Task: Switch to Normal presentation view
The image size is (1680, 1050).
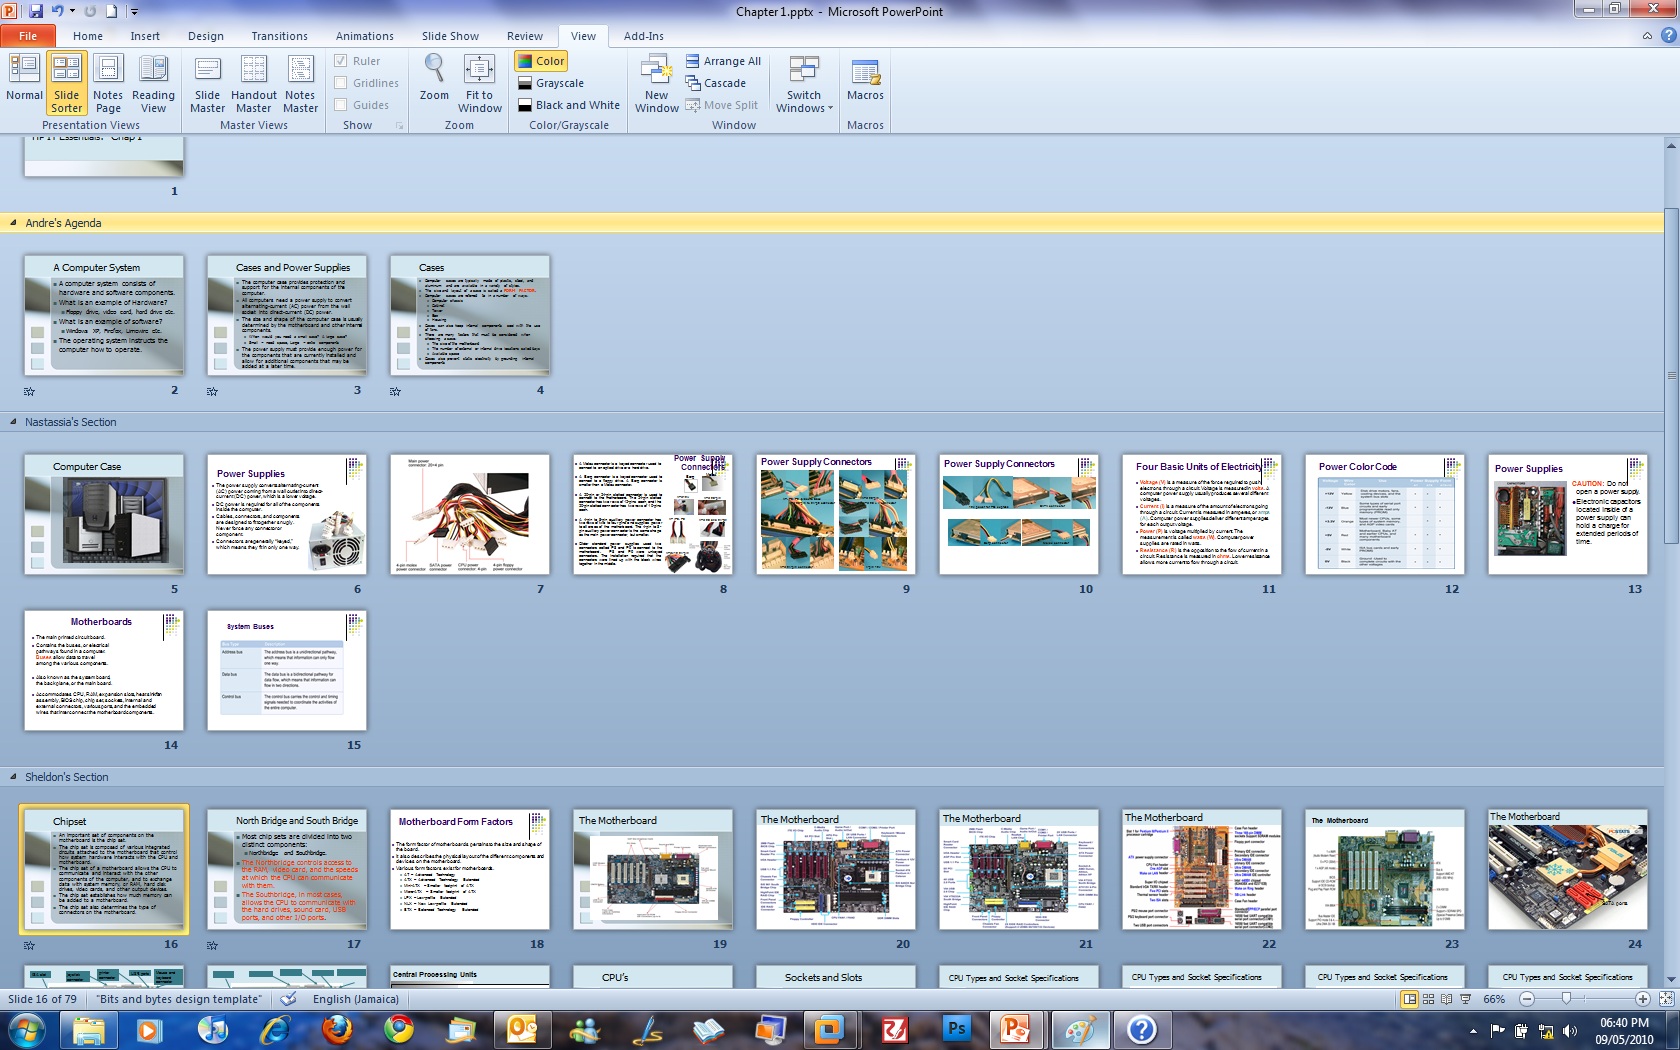Action: 24,83
